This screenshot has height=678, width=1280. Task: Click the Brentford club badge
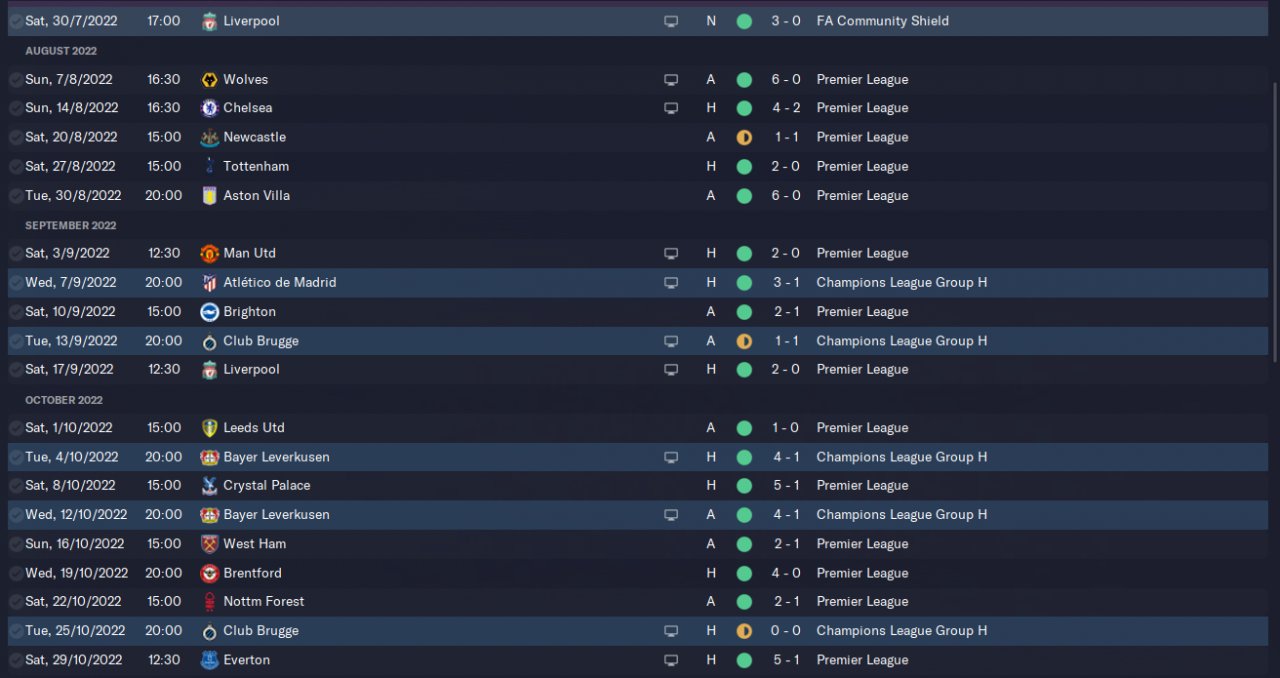coord(209,573)
